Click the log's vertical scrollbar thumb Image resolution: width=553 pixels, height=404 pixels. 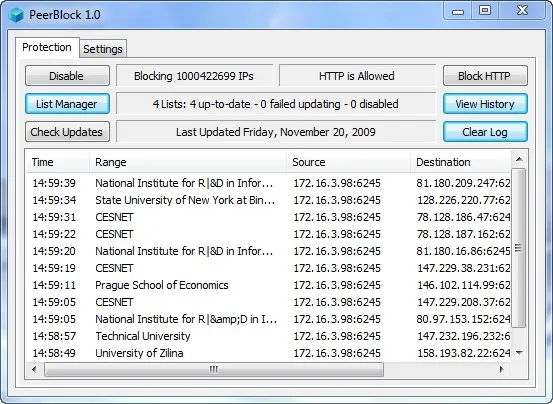(x=519, y=248)
